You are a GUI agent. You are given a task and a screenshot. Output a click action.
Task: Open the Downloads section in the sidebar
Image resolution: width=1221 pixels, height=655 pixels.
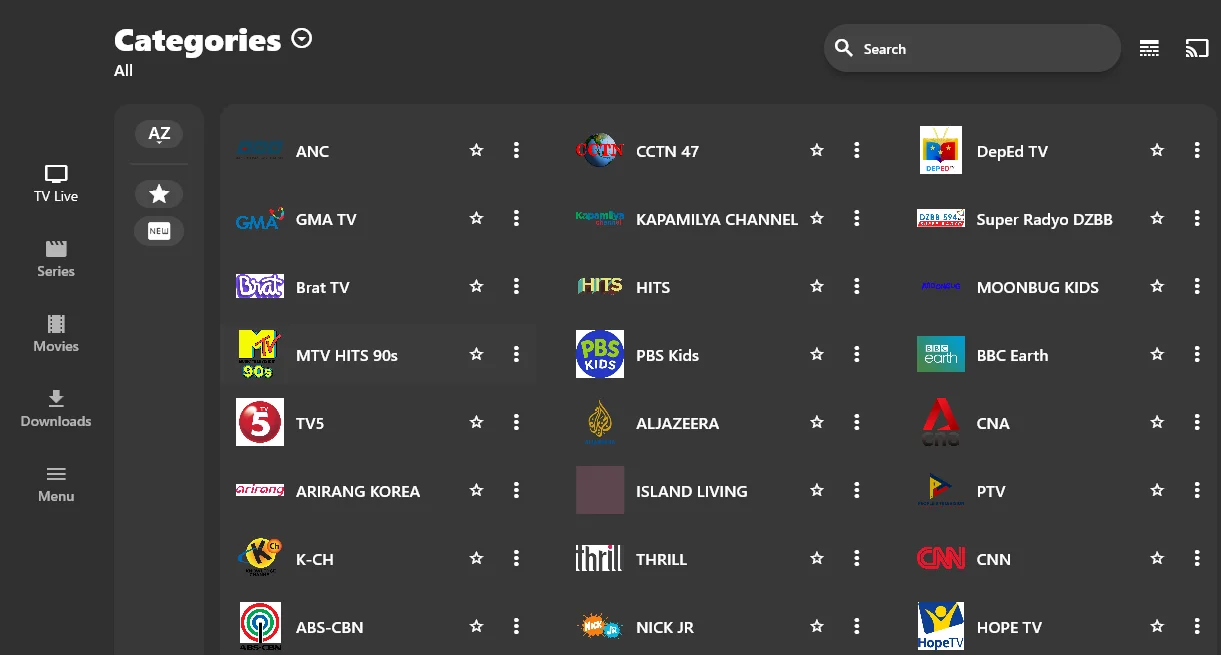point(56,409)
